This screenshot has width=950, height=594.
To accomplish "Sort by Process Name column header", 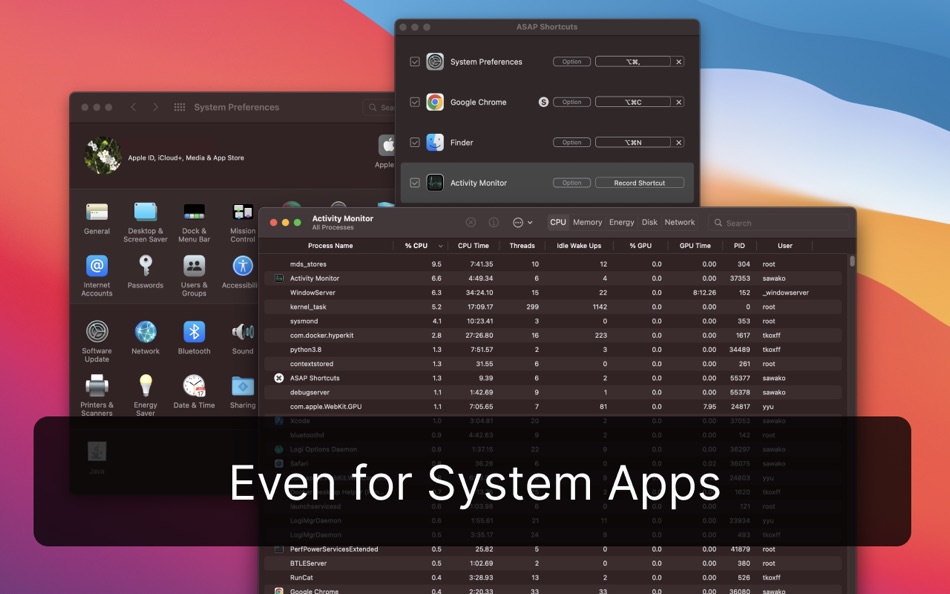I will pyautogui.click(x=330, y=245).
